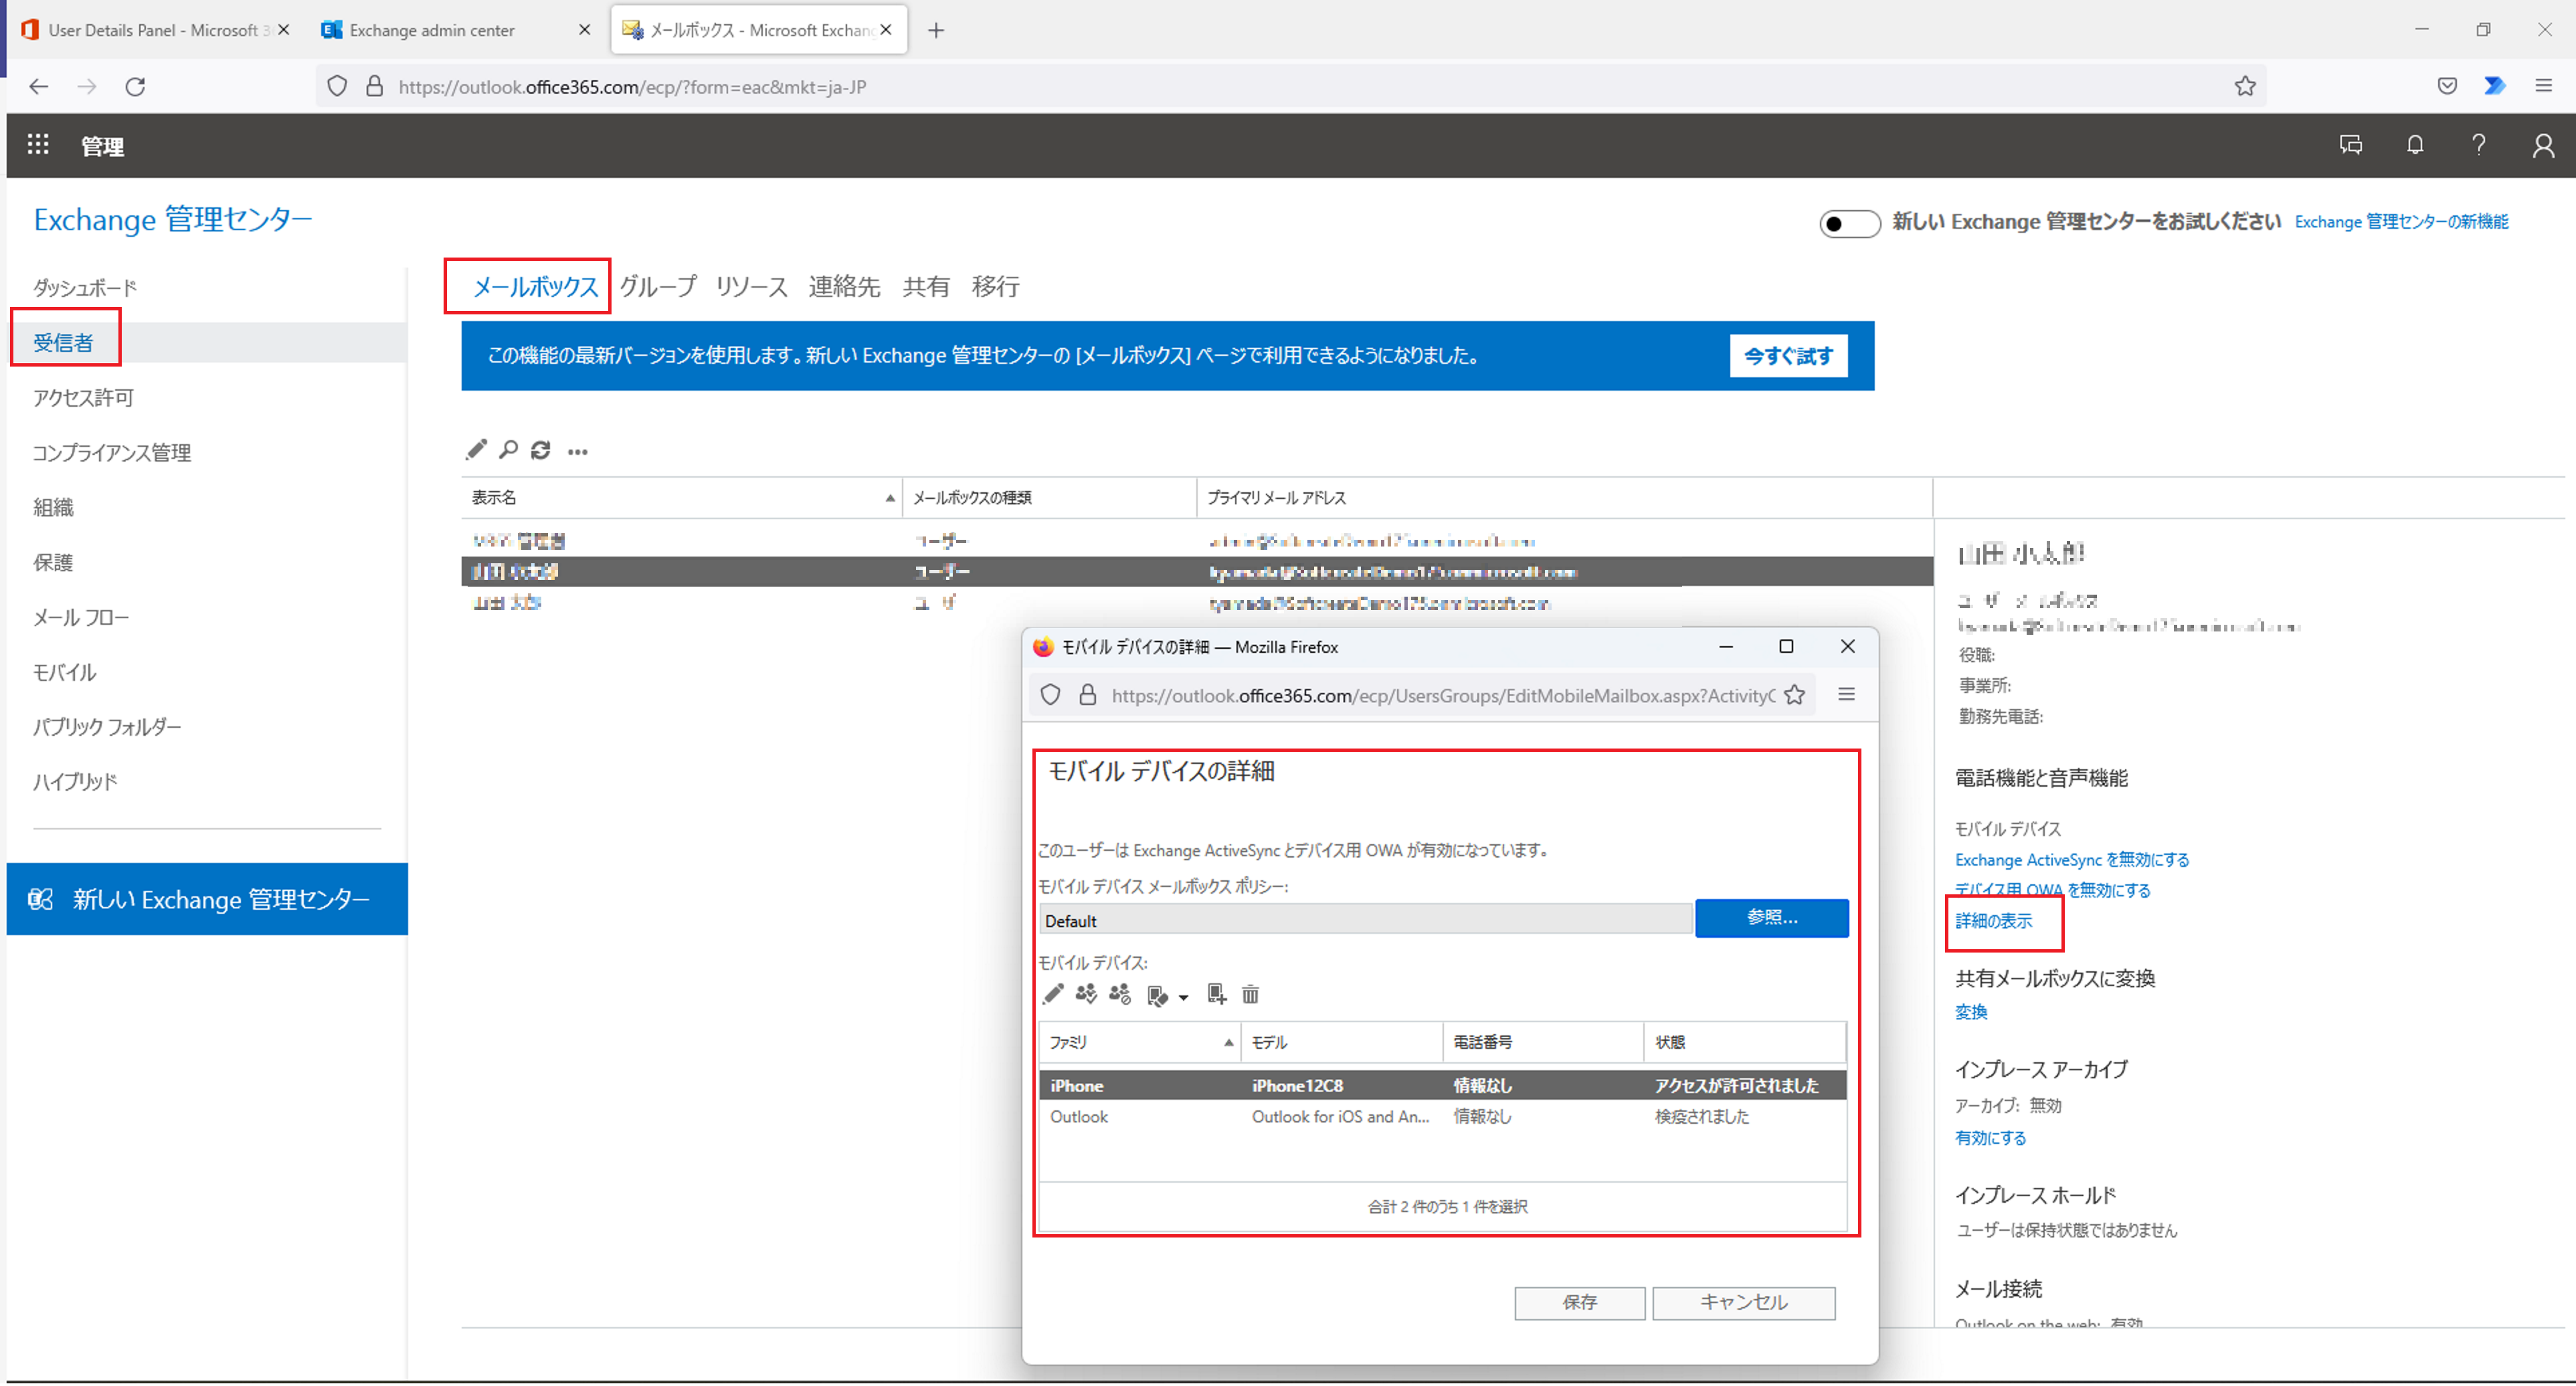Click the edit pencil icon above mailbox list
This screenshot has height=1386, width=2576.
(476, 450)
